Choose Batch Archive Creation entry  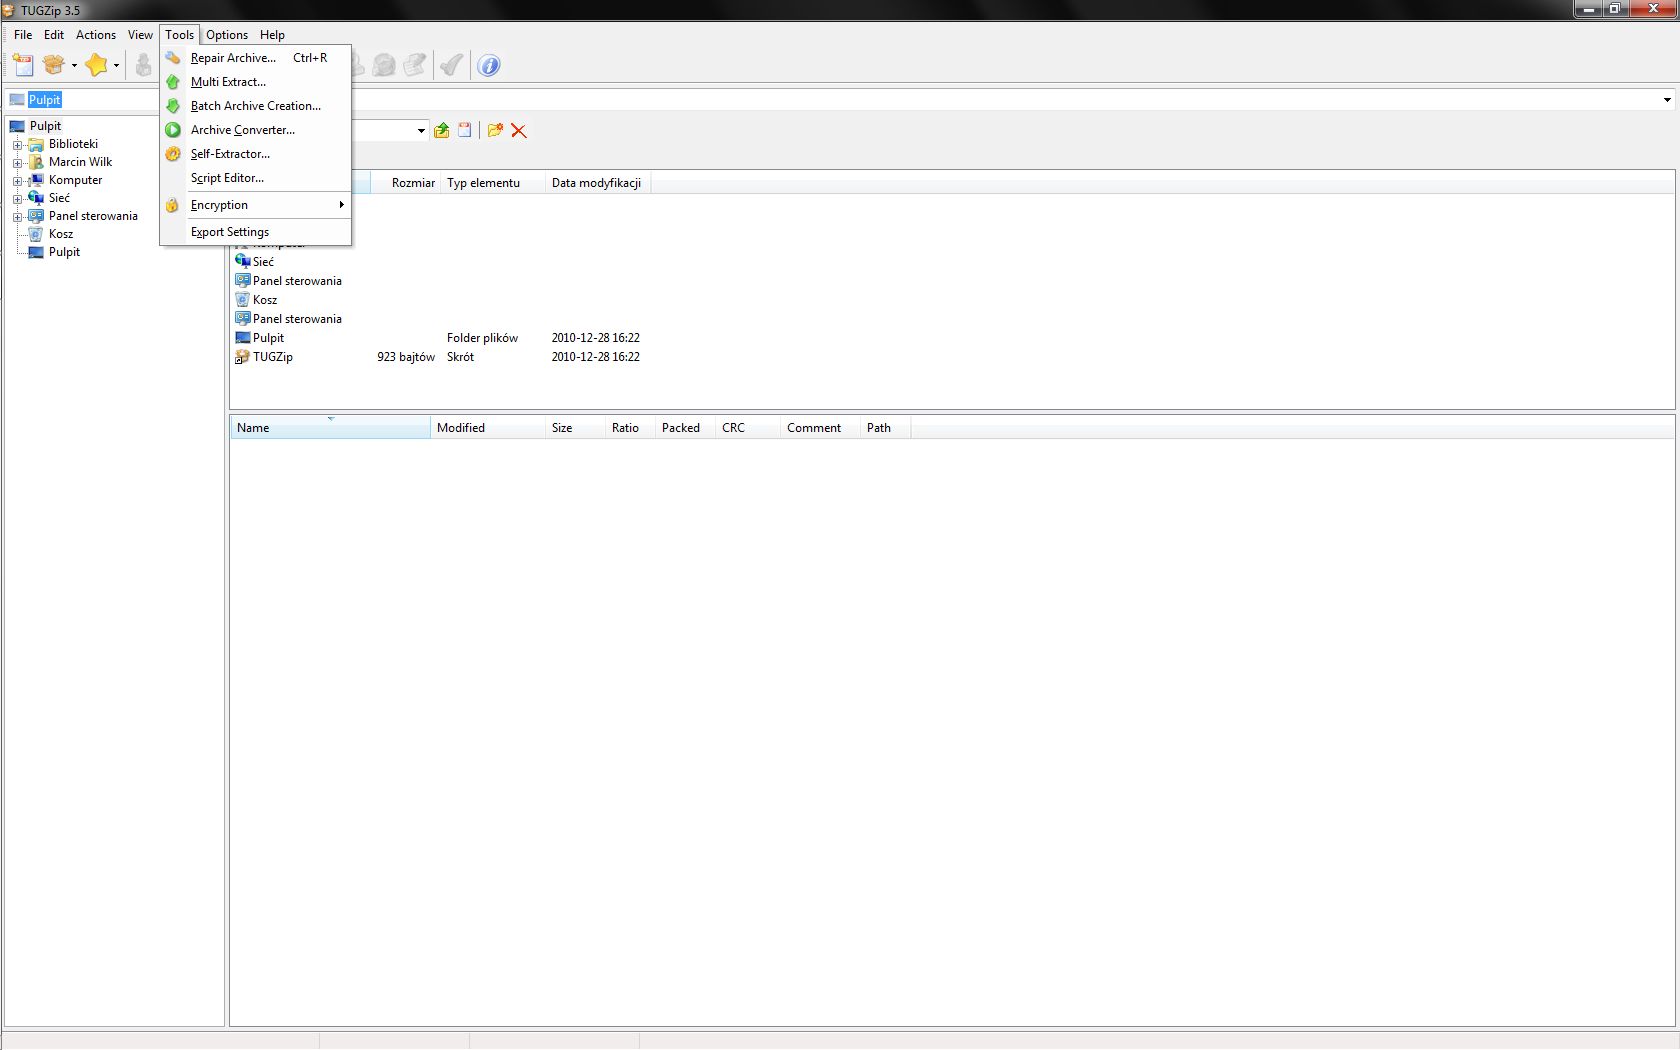256,106
